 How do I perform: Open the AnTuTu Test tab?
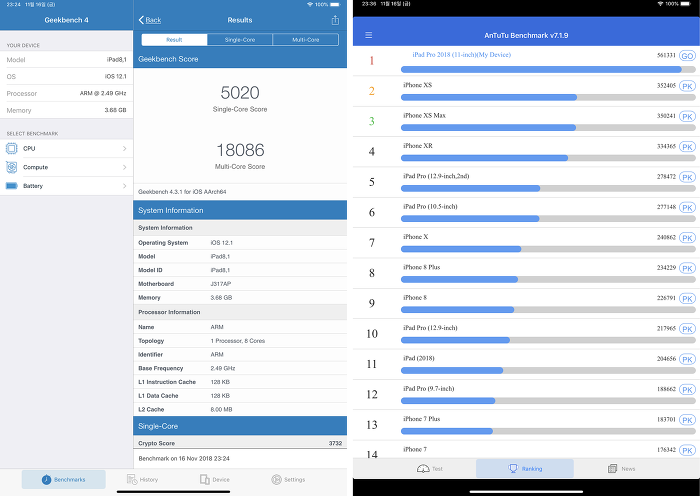click(429, 469)
